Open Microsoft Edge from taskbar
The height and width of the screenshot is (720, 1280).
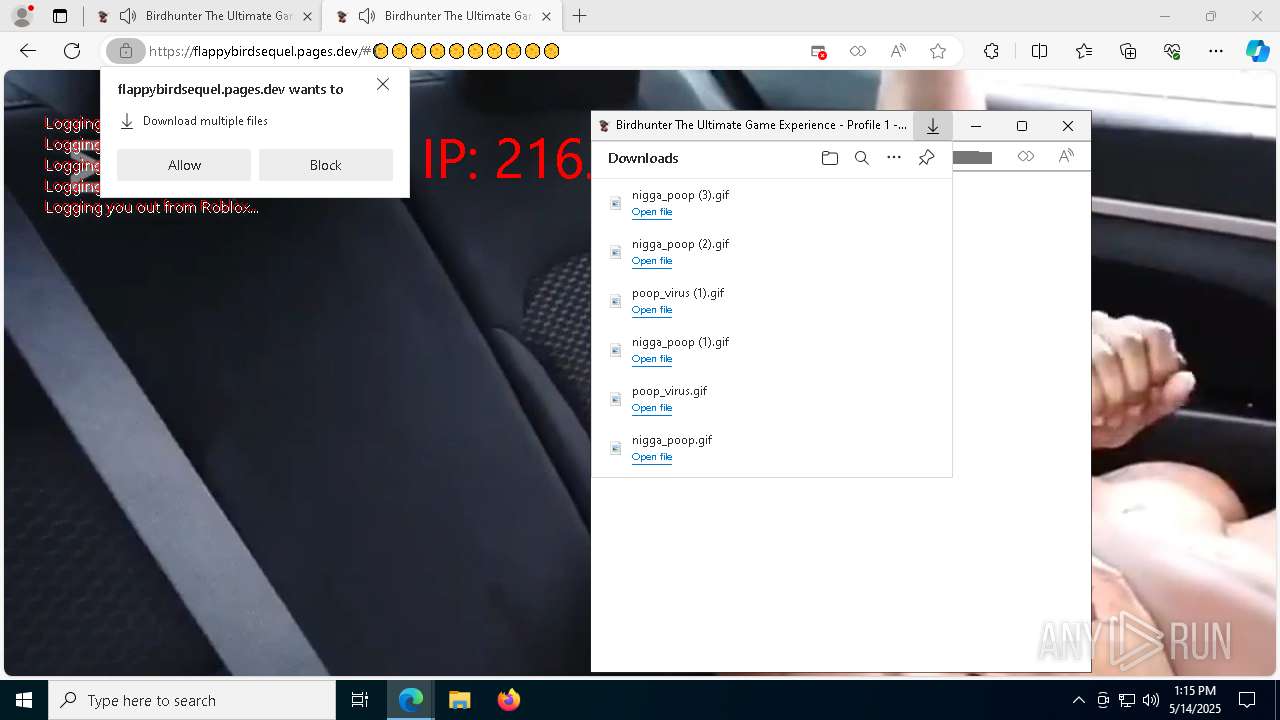[411, 700]
